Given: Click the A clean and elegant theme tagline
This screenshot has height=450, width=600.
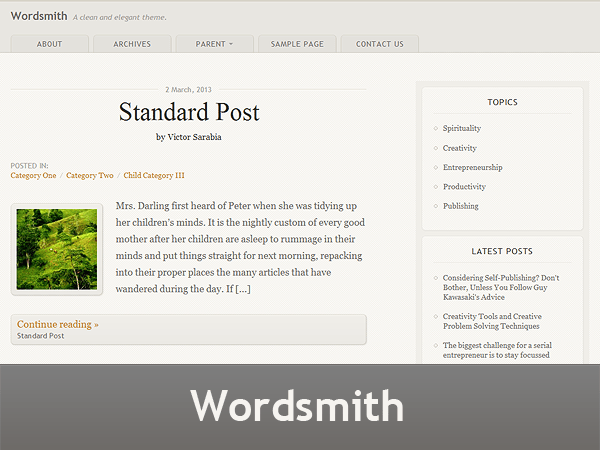Looking at the screenshot, I should [x=120, y=17].
